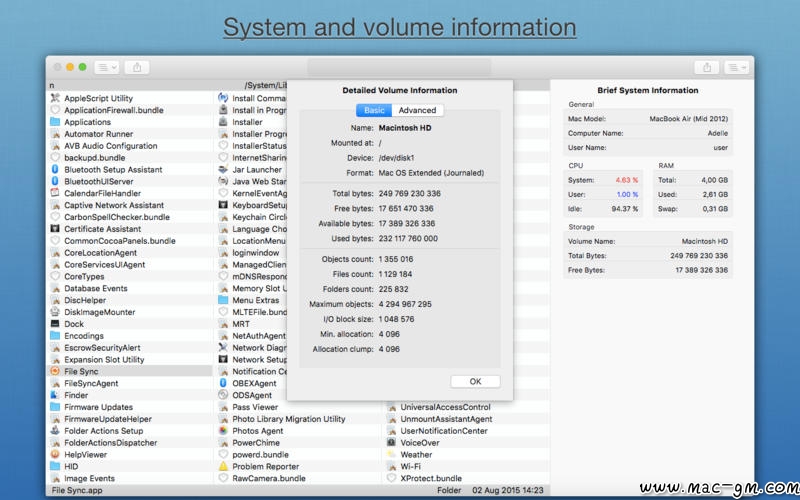Click the Finder icon in list
The width and height of the screenshot is (800, 500).
coord(55,395)
